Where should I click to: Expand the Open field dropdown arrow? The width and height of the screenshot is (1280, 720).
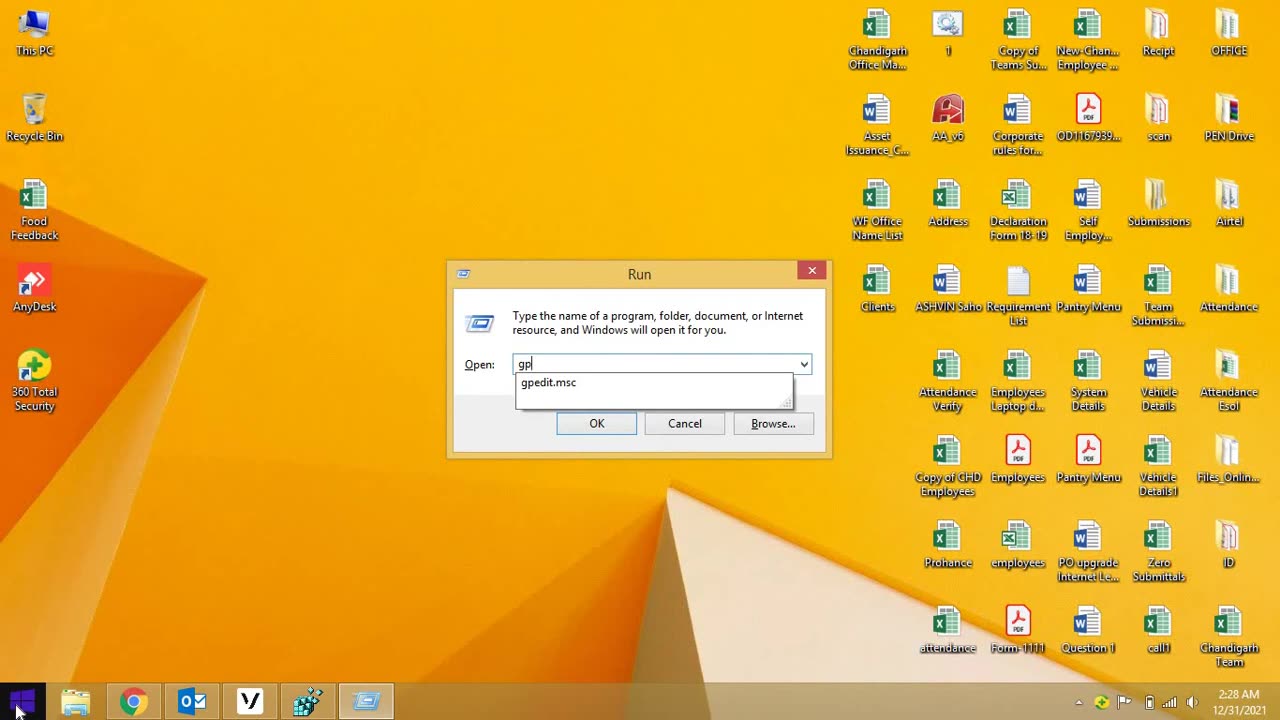pyautogui.click(x=803, y=364)
